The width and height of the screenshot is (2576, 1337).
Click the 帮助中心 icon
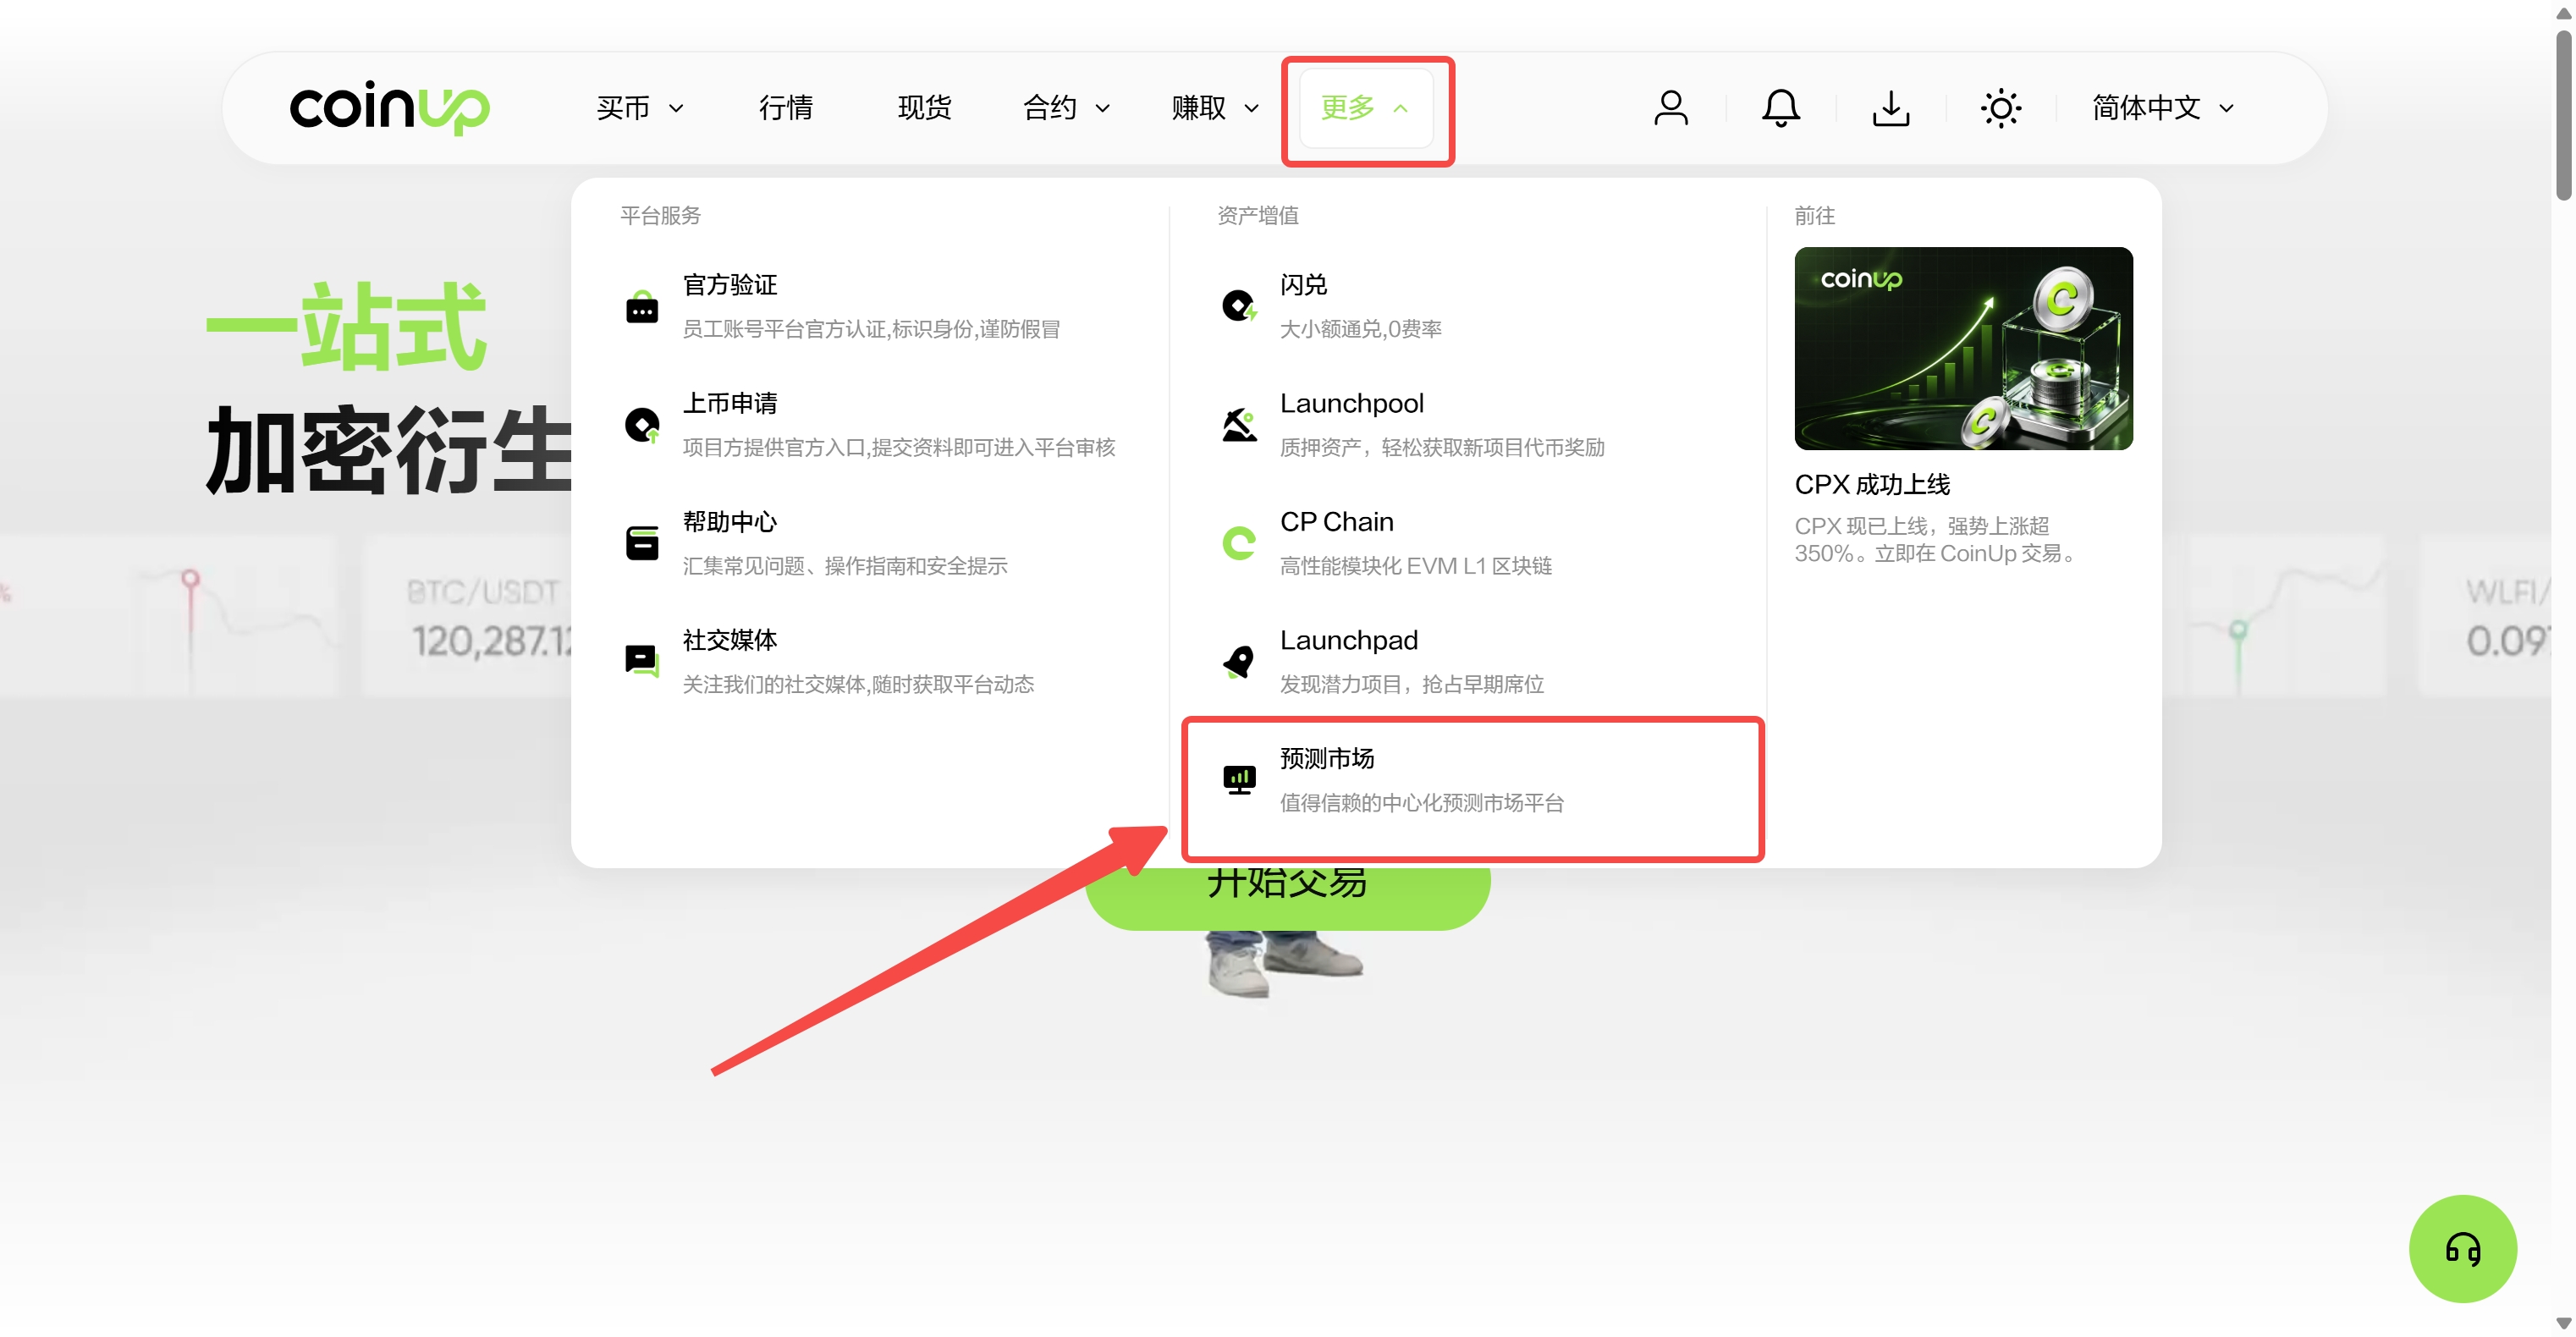coord(642,543)
